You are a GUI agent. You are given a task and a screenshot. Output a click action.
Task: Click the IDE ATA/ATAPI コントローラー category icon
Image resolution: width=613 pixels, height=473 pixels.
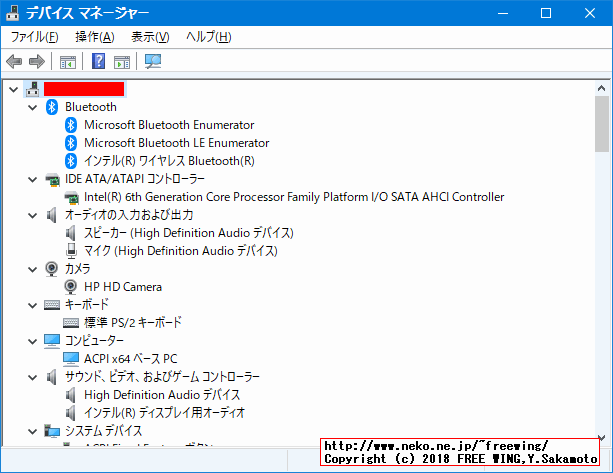[52, 179]
